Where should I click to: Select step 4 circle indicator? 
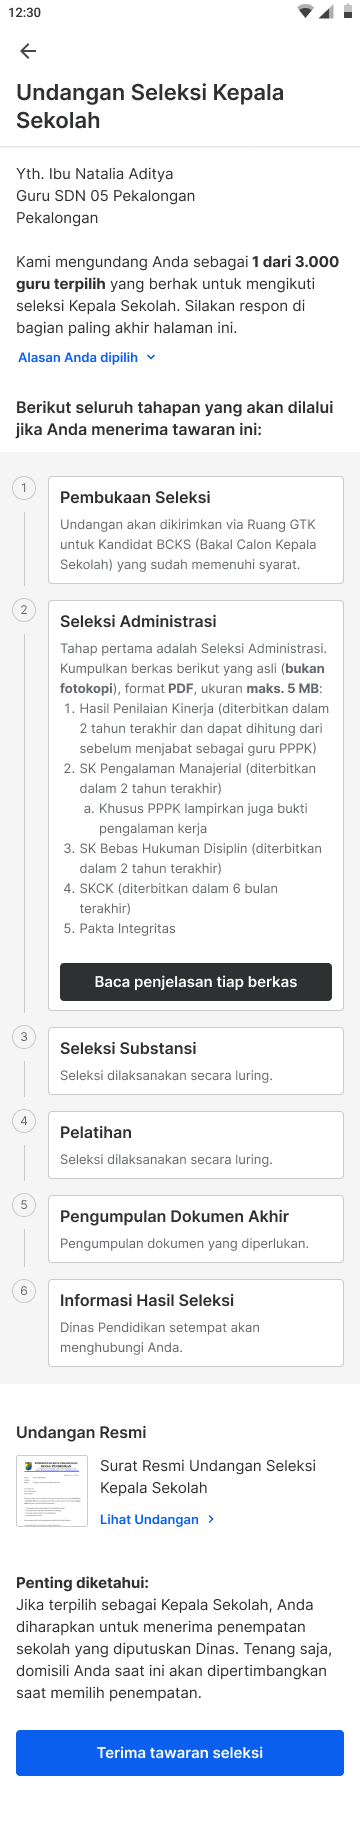[x=24, y=1121]
